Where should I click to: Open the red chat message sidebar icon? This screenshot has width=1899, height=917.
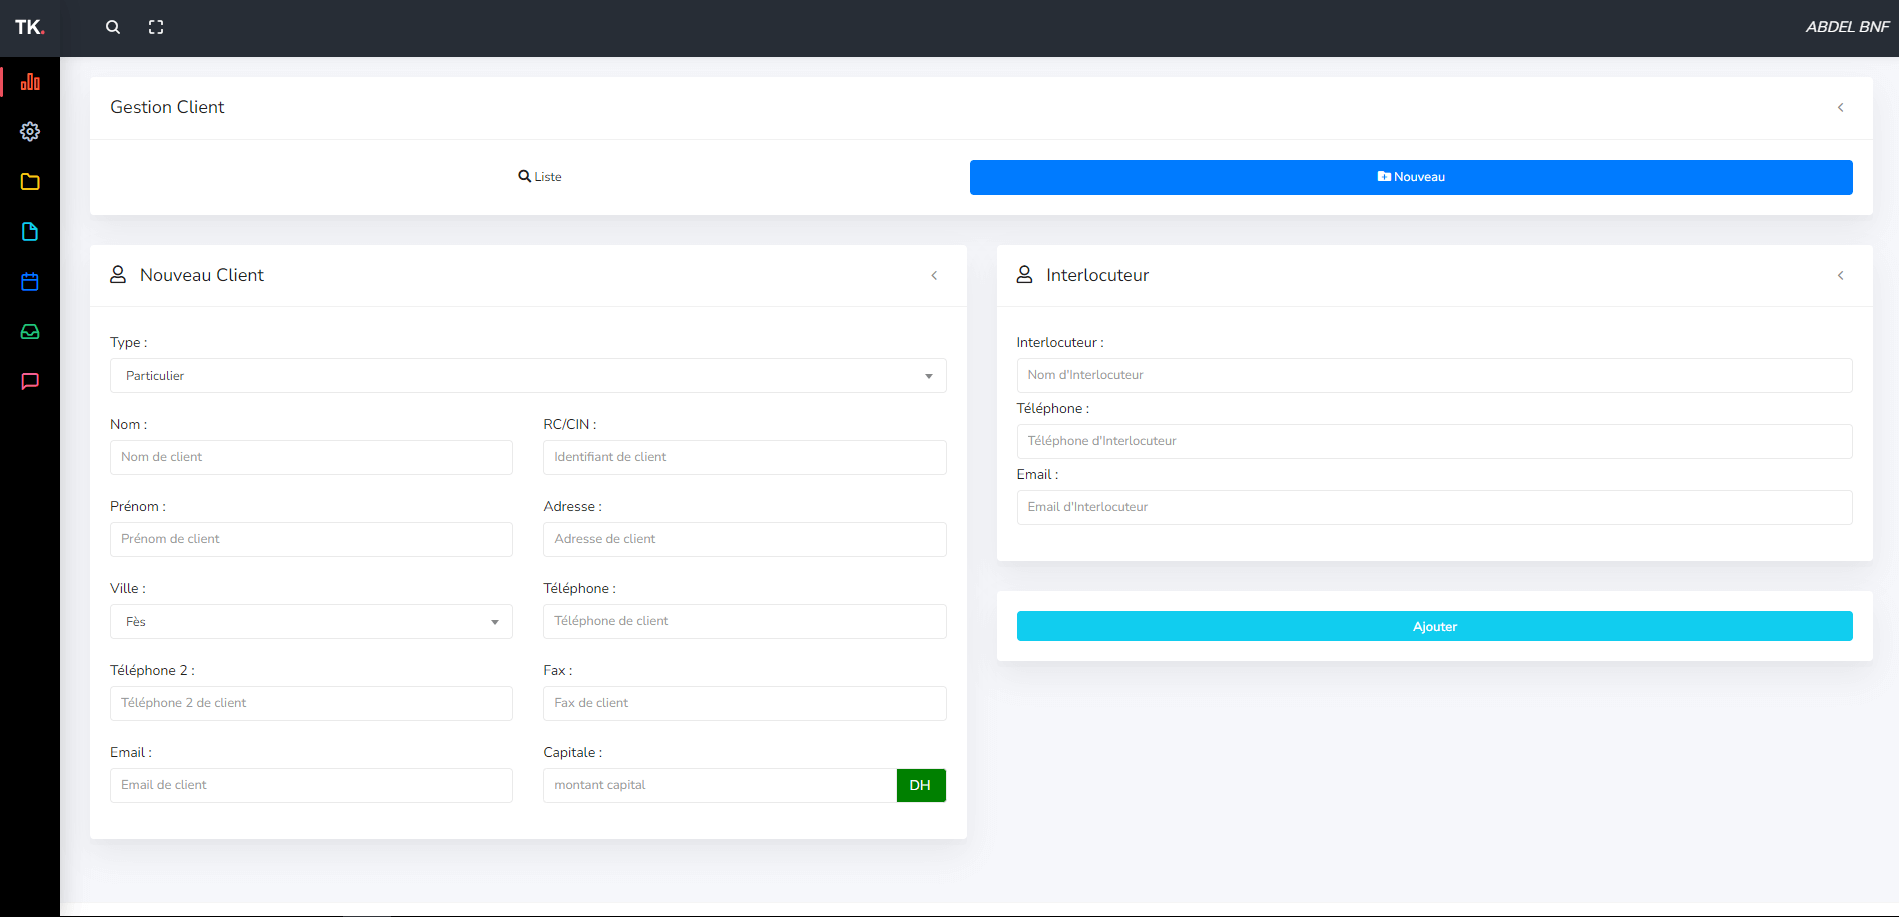(30, 381)
